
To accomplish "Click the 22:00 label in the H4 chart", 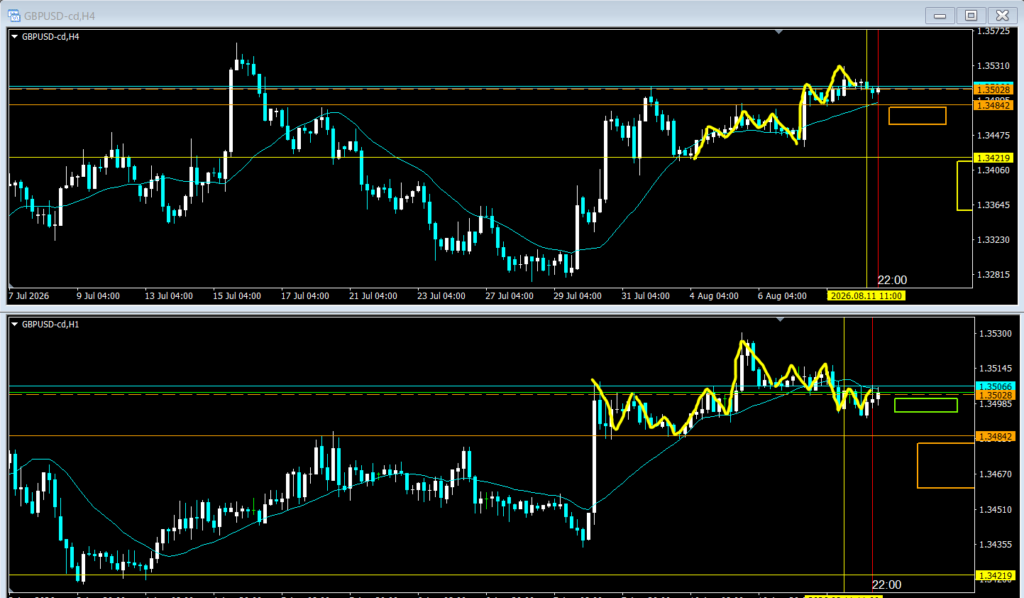I will [892, 280].
